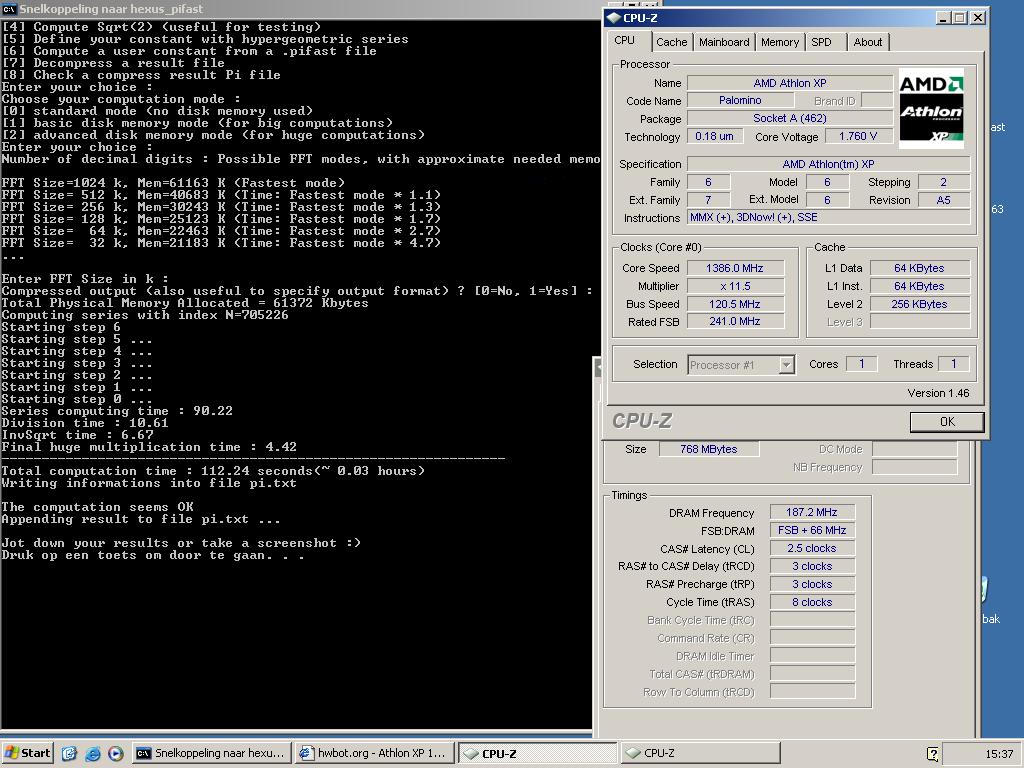Click the Instructions field MMX, 3DNow!, SSE
The width and height of the screenshot is (1024, 768).
click(829, 217)
